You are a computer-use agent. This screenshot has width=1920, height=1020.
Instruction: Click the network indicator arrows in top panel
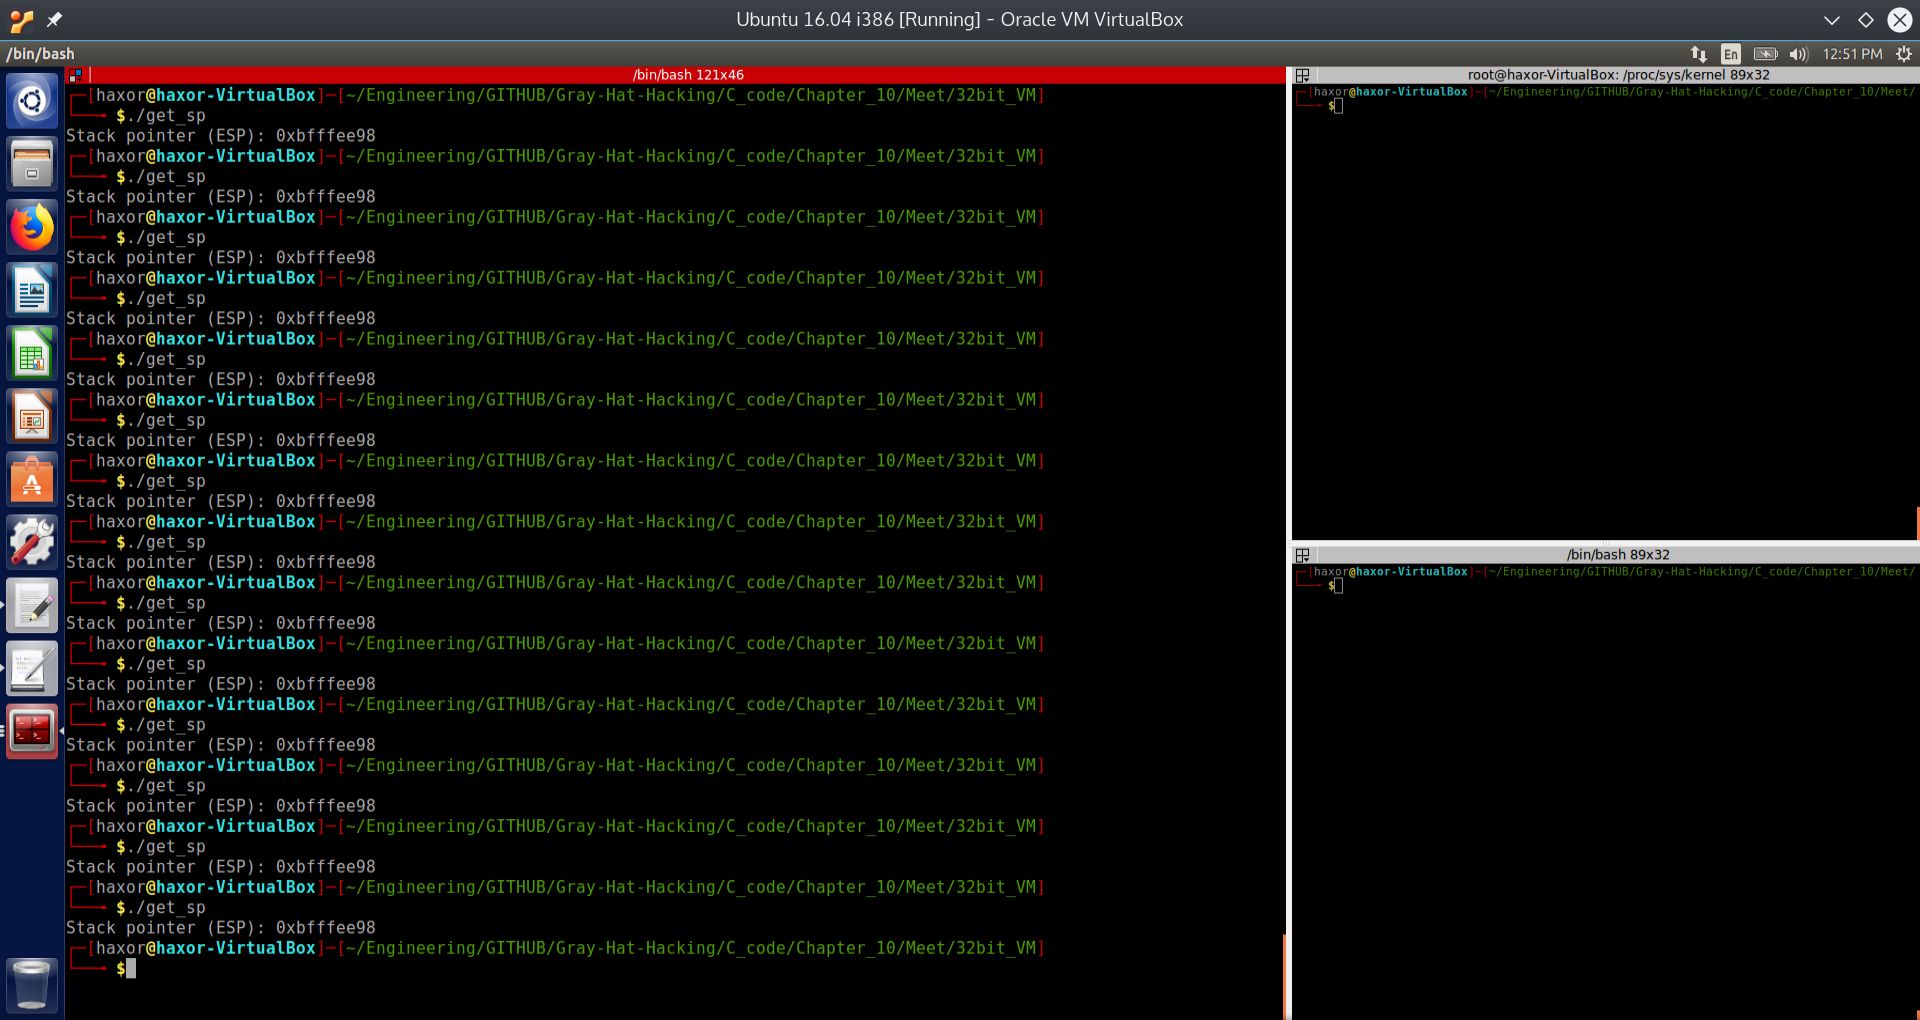point(1697,54)
